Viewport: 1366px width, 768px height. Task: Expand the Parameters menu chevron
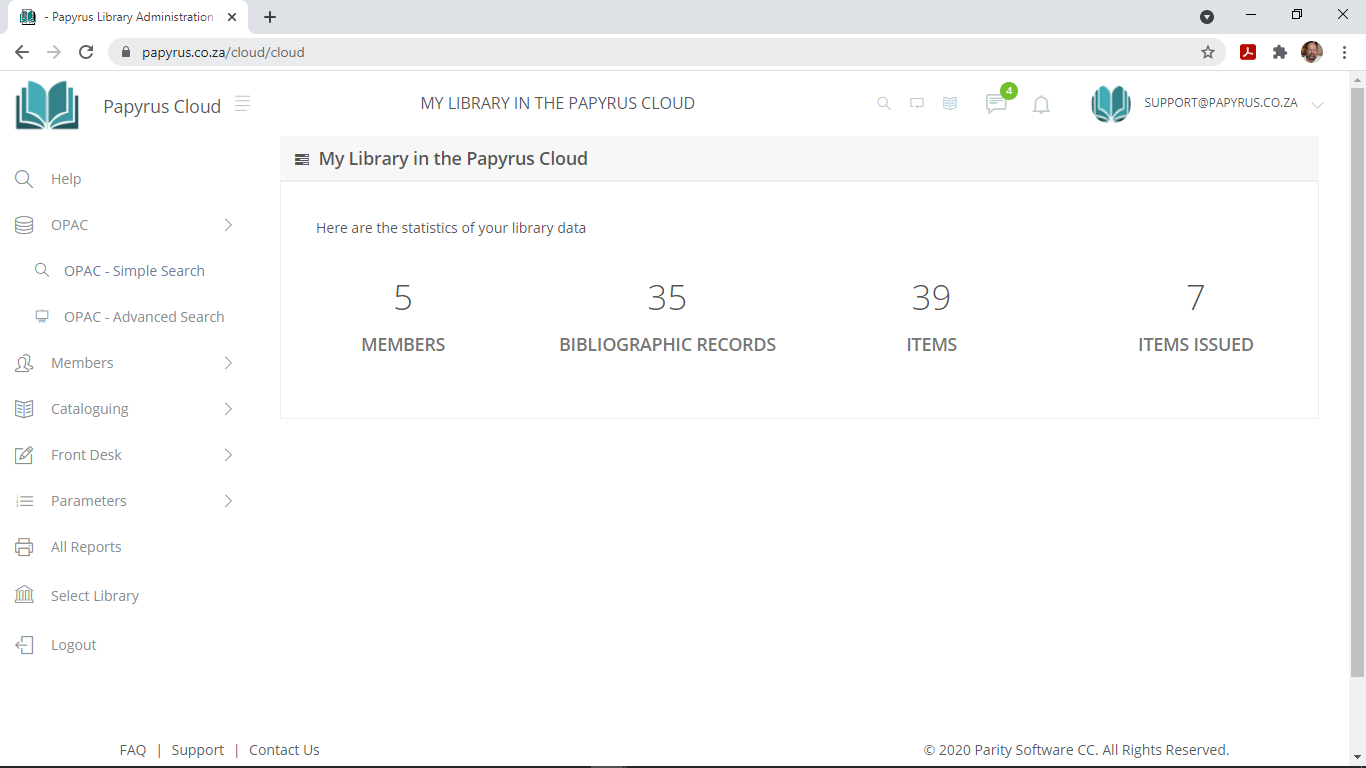click(228, 501)
